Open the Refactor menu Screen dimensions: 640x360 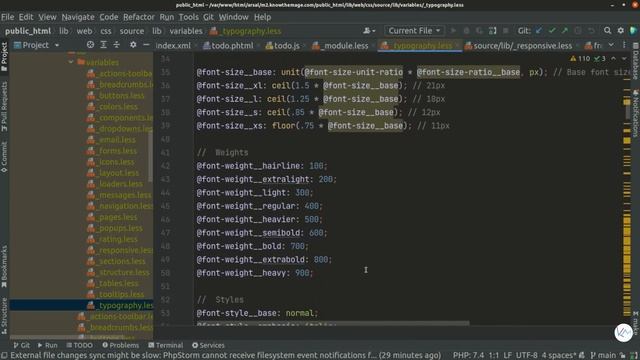(139, 17)
